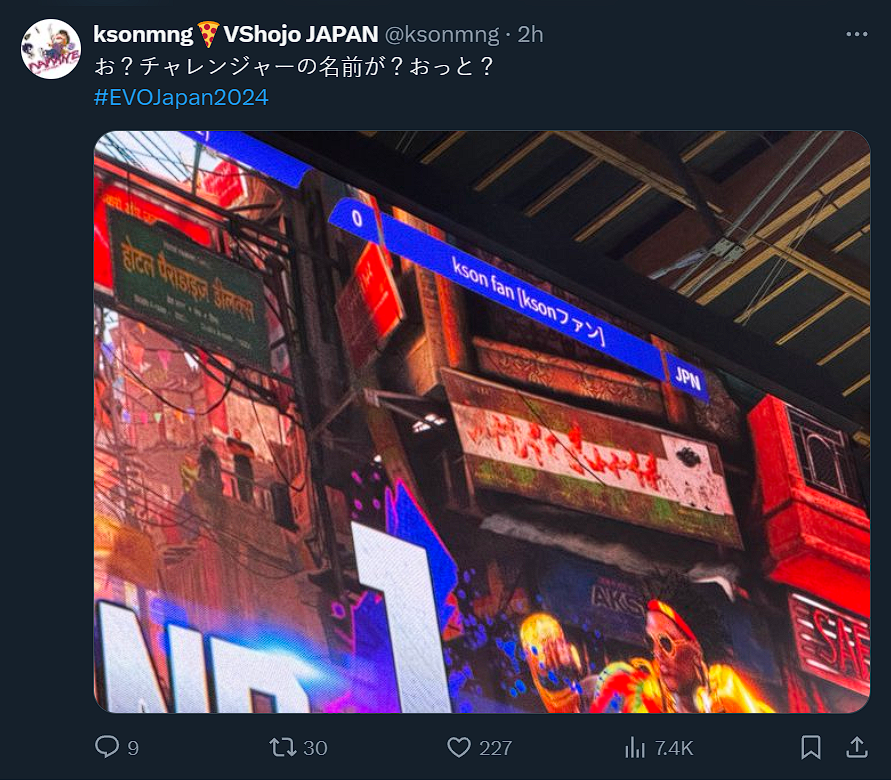Click the repost count 30

[x=315, y=748]
